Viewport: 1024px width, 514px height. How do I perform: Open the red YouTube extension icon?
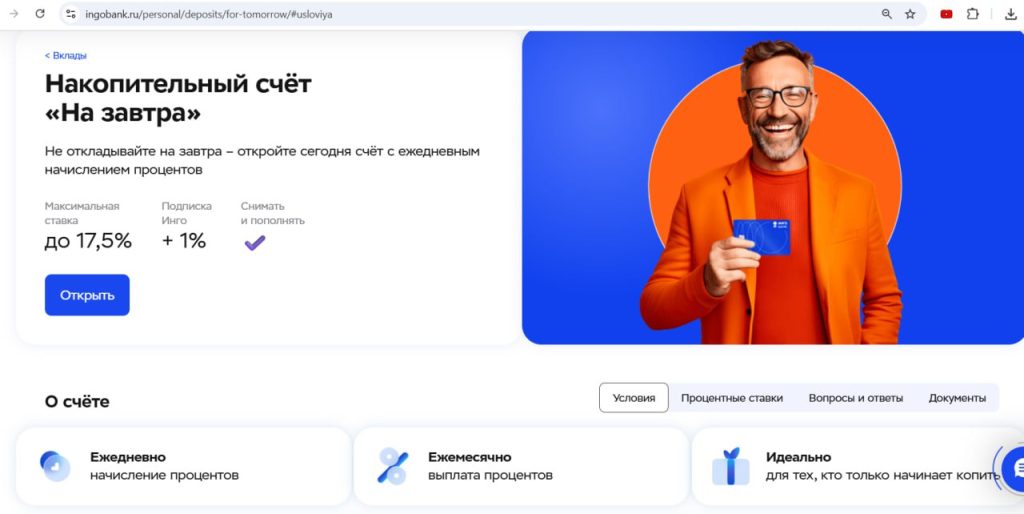pos(946,14)
